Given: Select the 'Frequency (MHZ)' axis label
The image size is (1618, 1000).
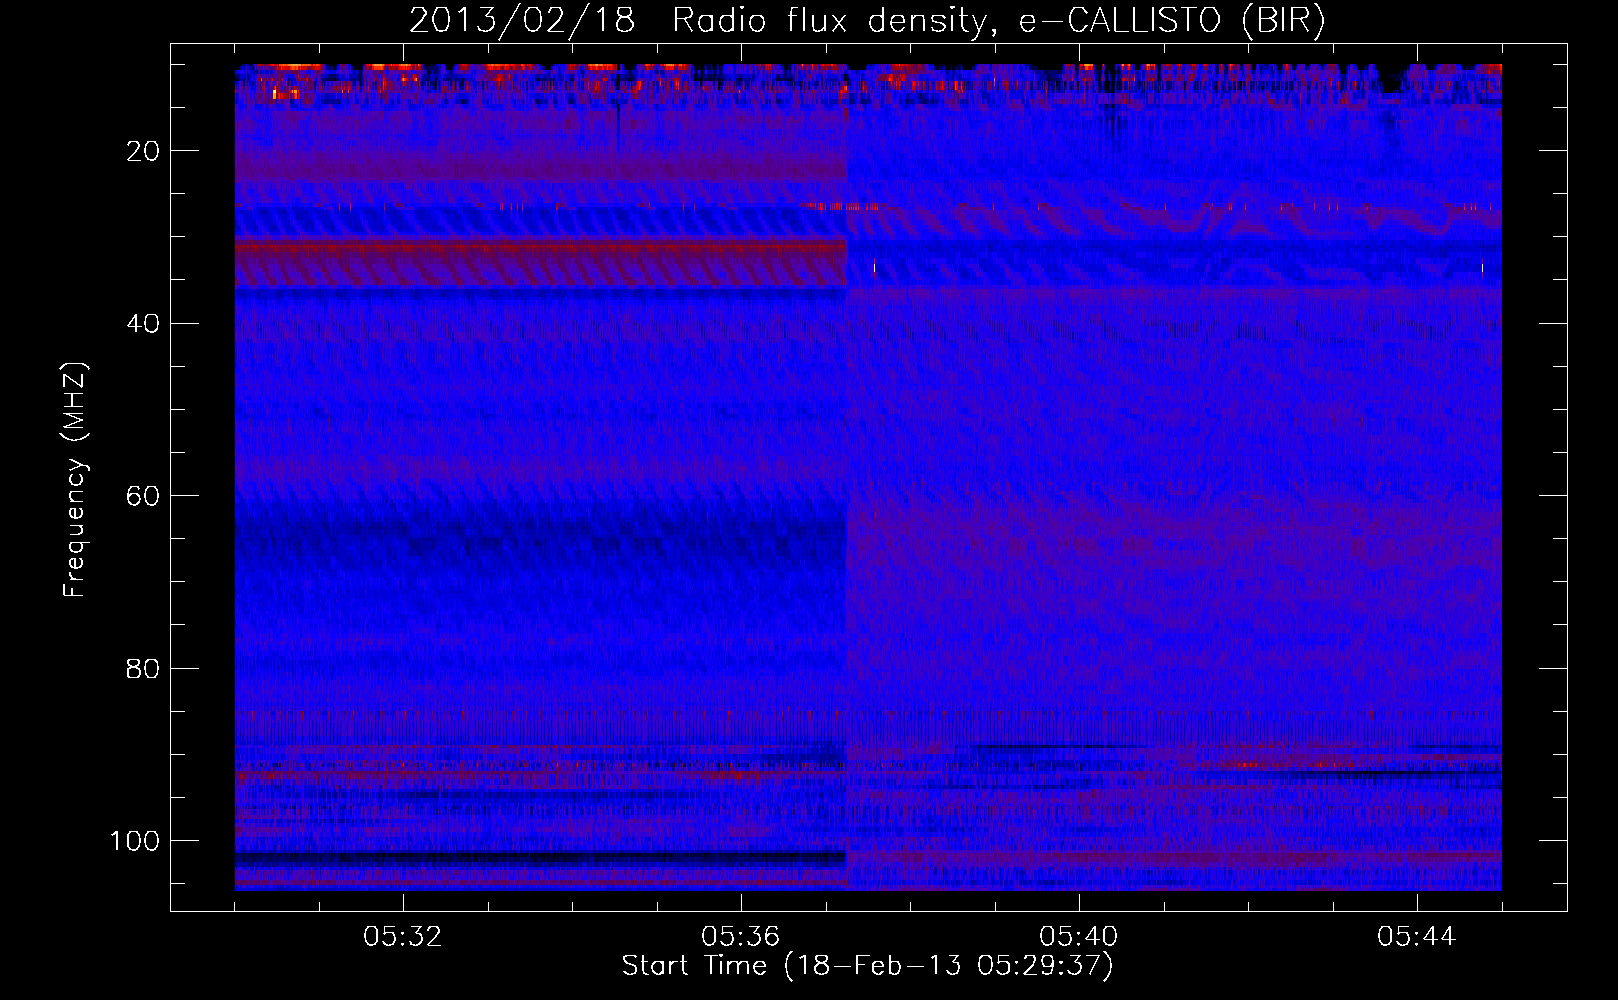Looking at the screenshot, I should (75, 480).
